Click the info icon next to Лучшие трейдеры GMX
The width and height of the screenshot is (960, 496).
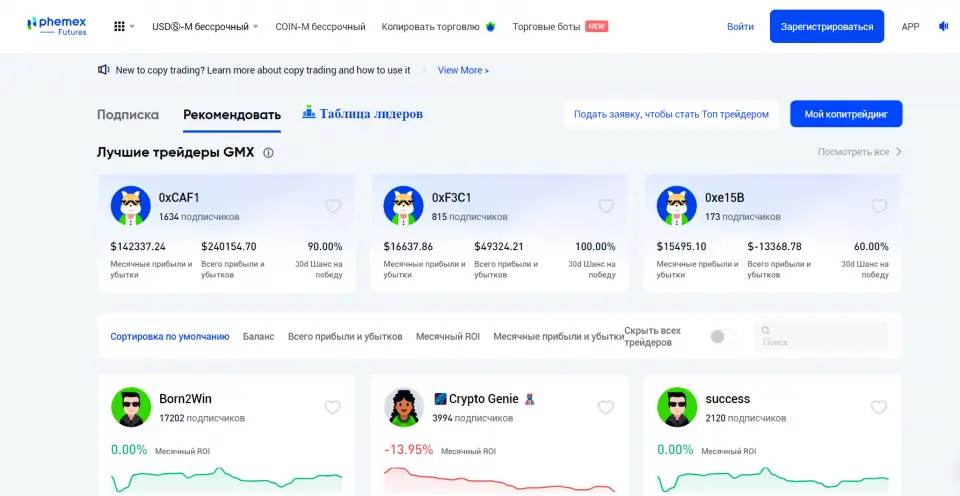[268, 152]
